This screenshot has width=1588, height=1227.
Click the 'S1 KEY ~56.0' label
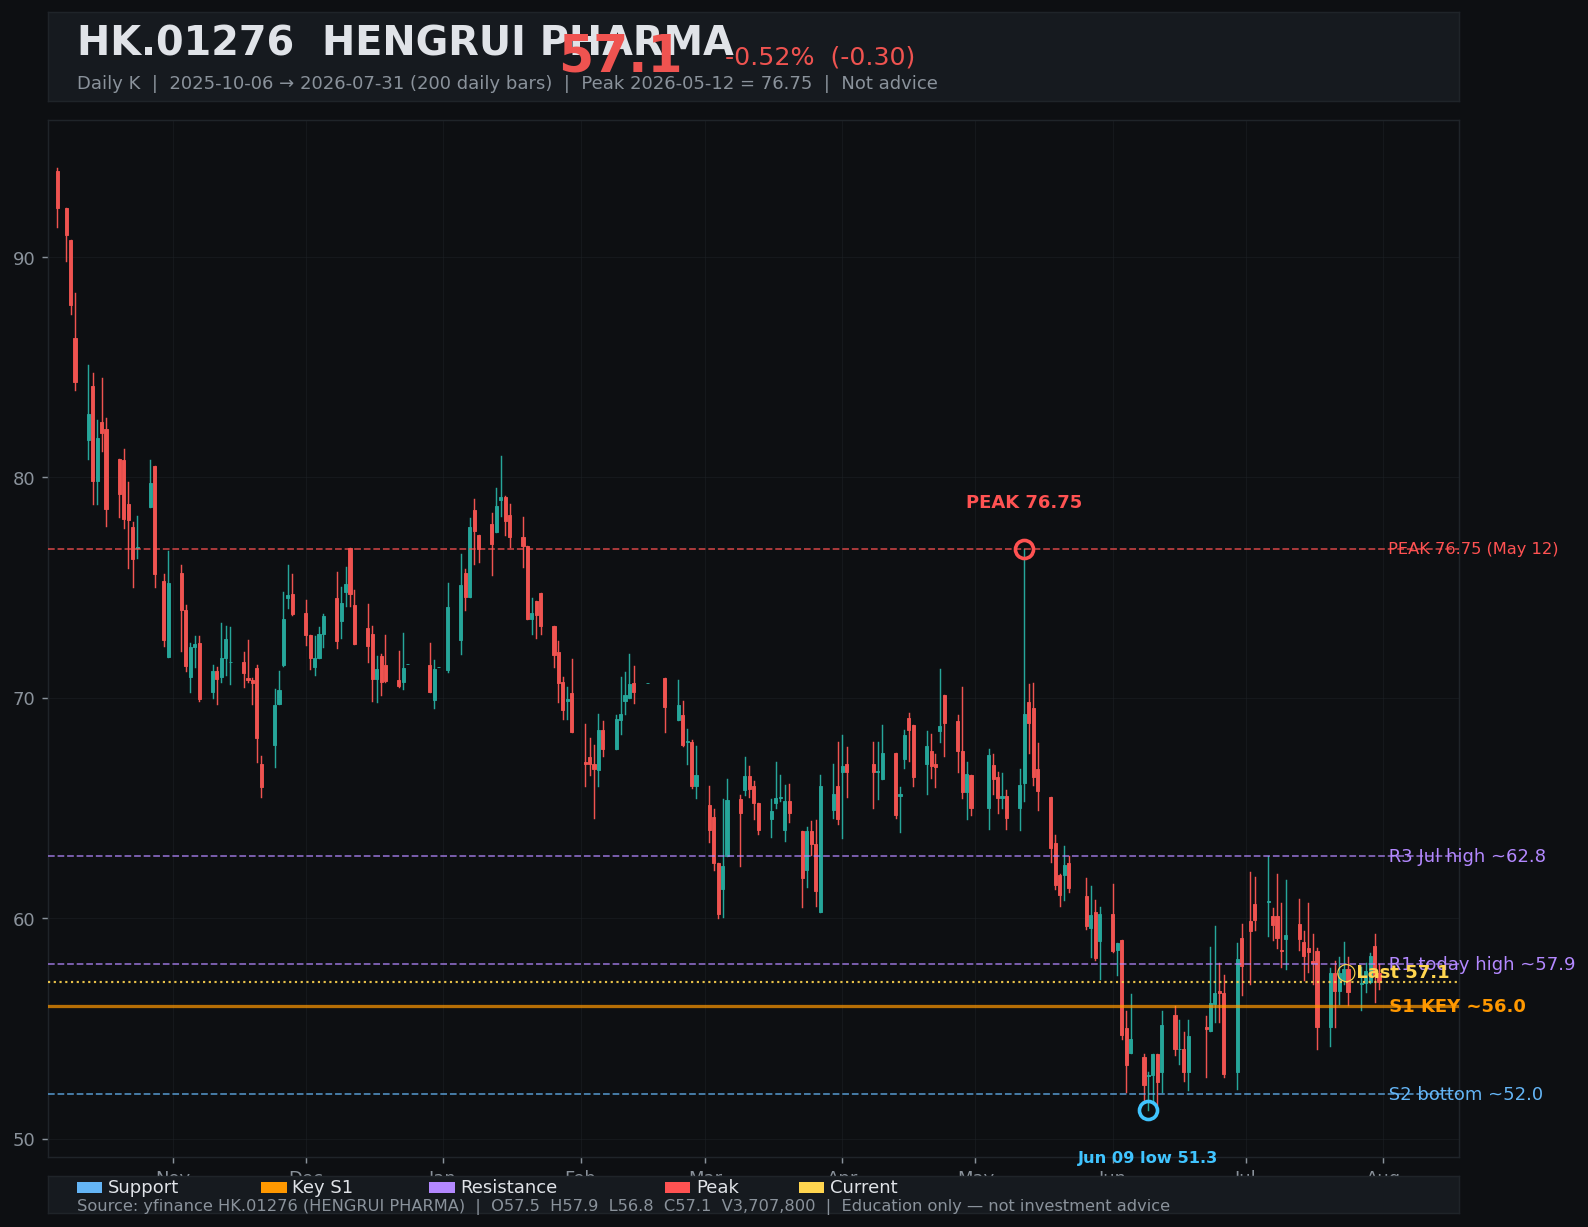tap(1457, 1006)
